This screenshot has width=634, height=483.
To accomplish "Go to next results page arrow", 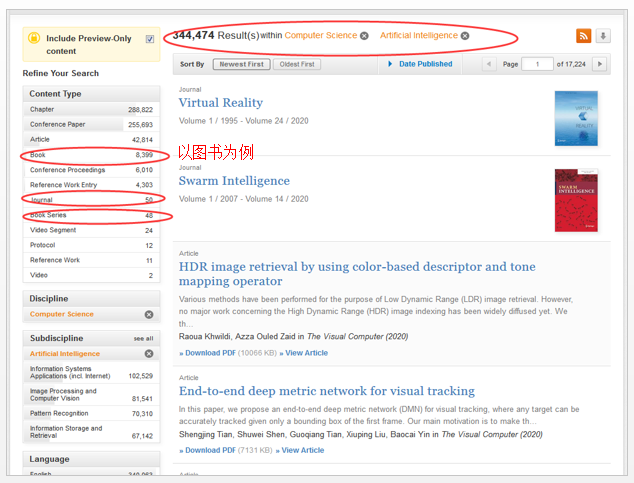I will pos(599,64).
